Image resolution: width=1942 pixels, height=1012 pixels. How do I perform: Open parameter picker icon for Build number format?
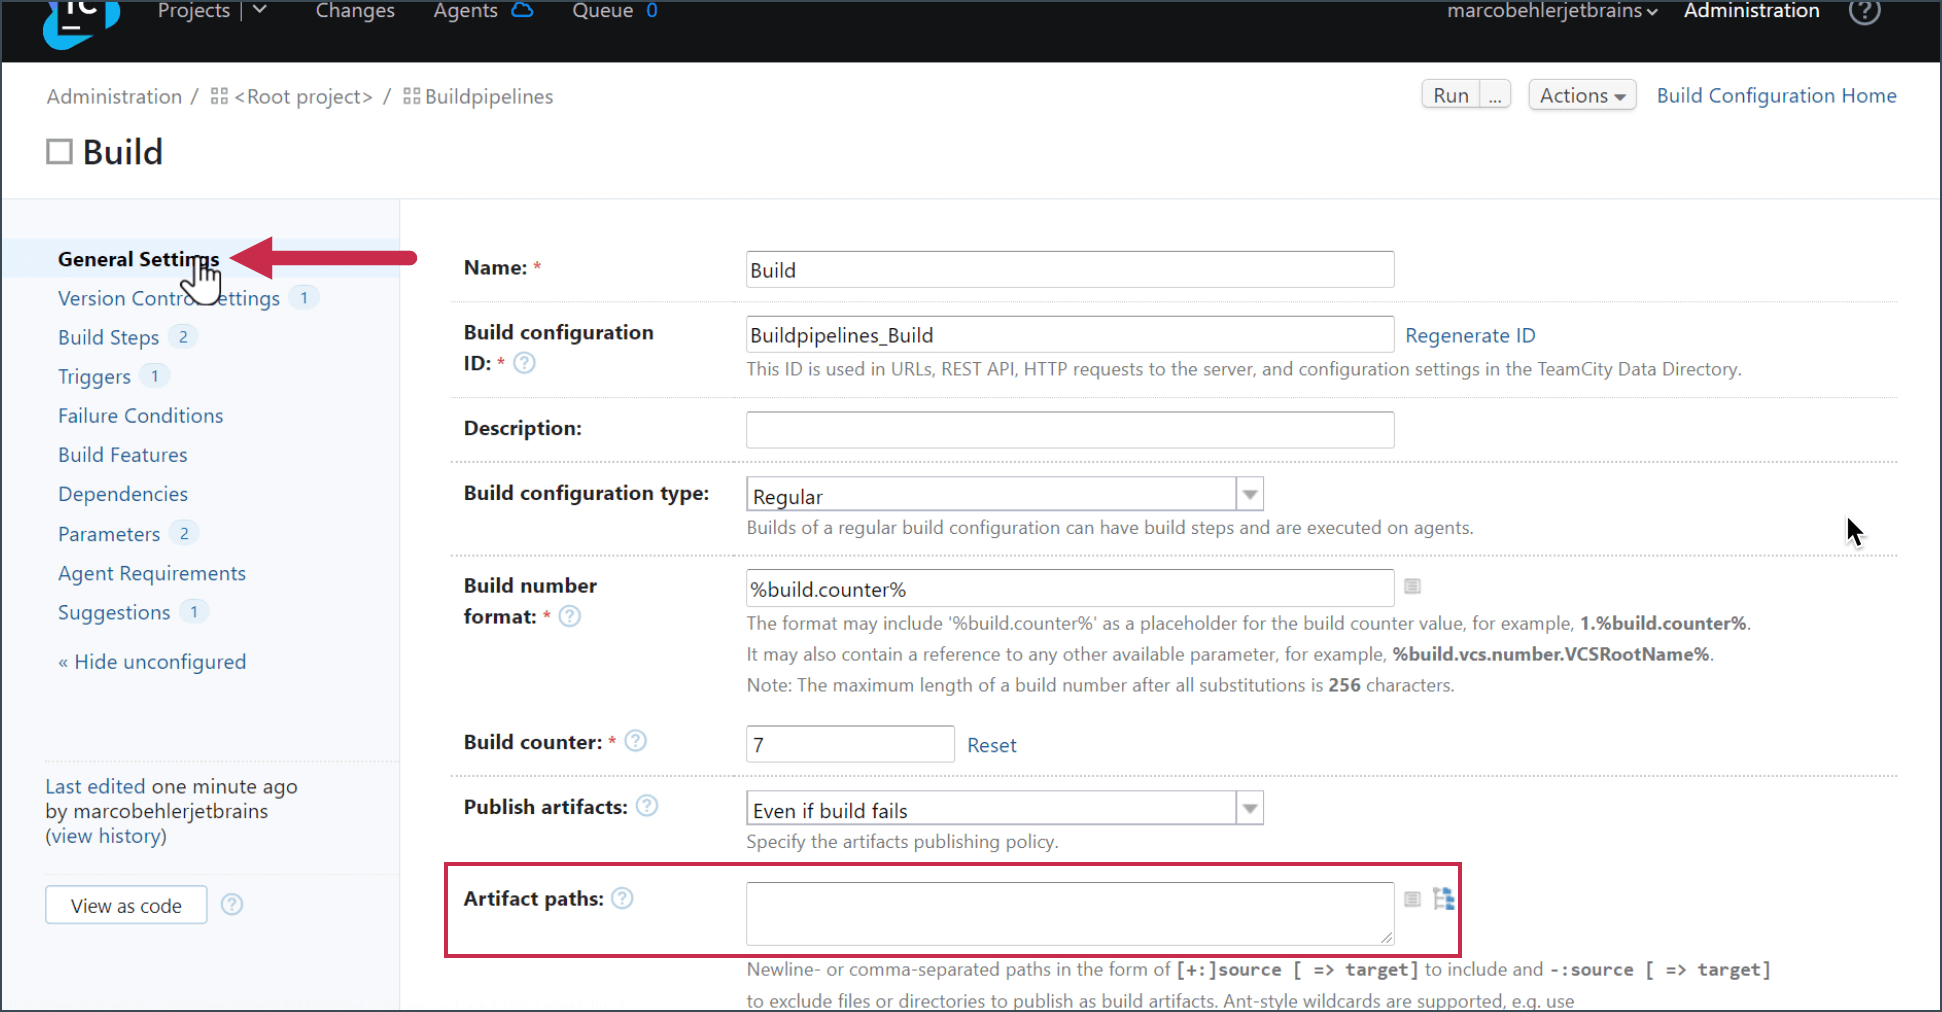coord(1412,587)
